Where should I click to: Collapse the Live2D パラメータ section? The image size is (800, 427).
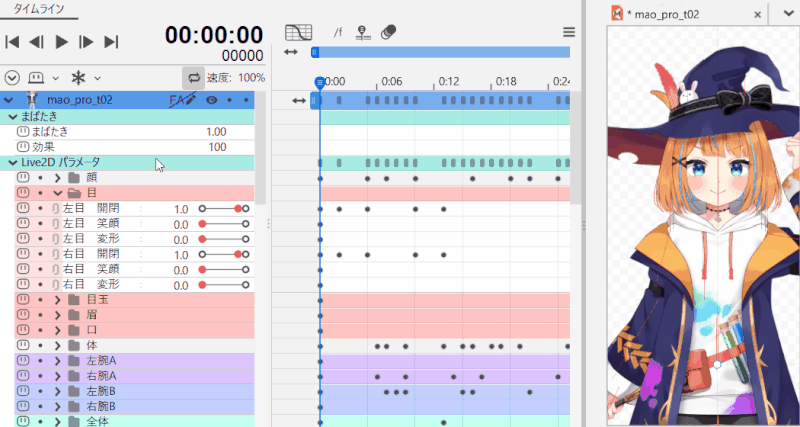pos(13,162)
